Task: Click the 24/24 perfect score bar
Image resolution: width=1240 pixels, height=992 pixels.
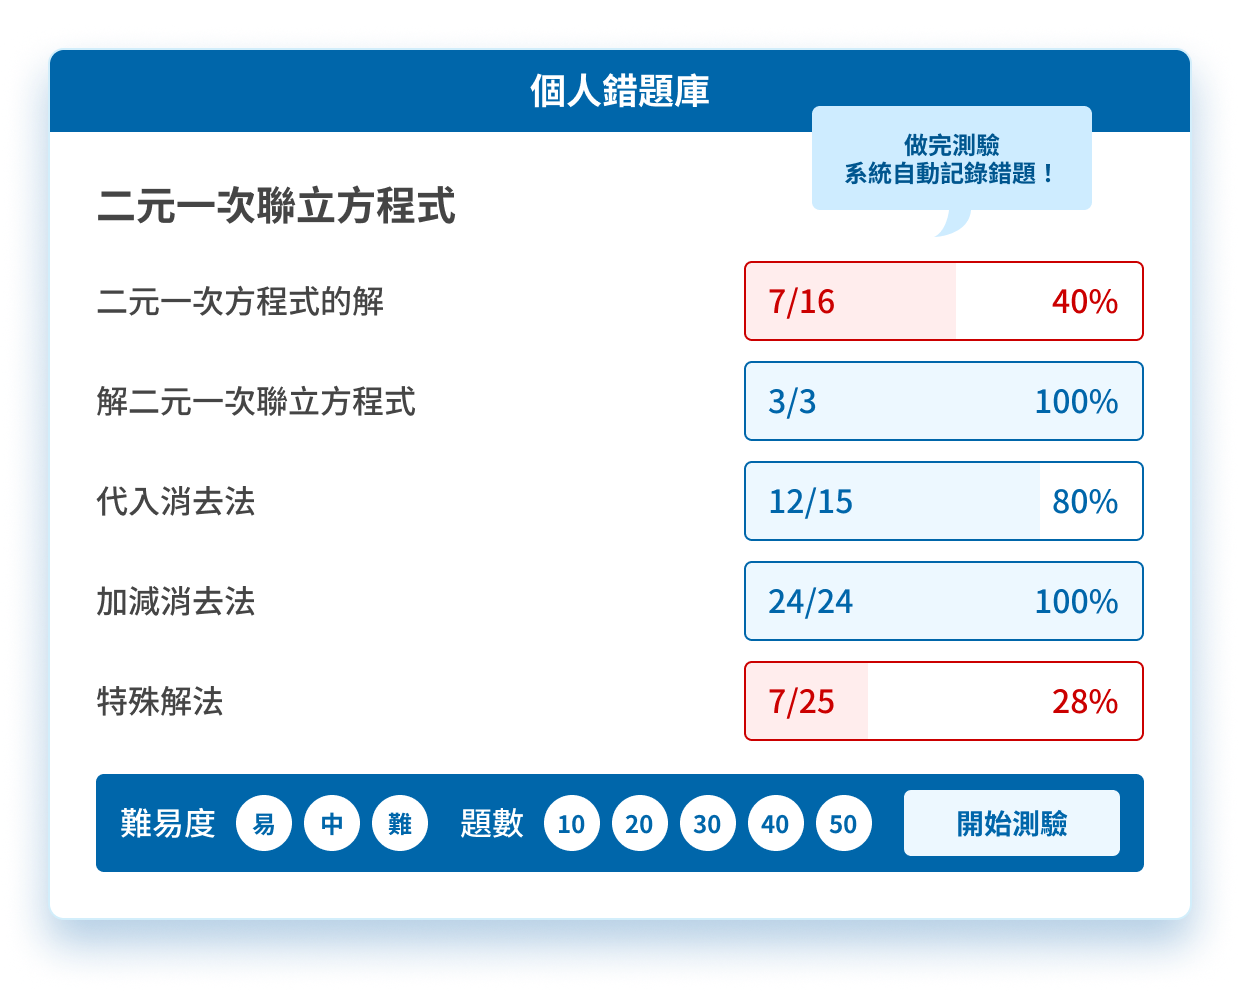Action: click(x=944, y=601)
